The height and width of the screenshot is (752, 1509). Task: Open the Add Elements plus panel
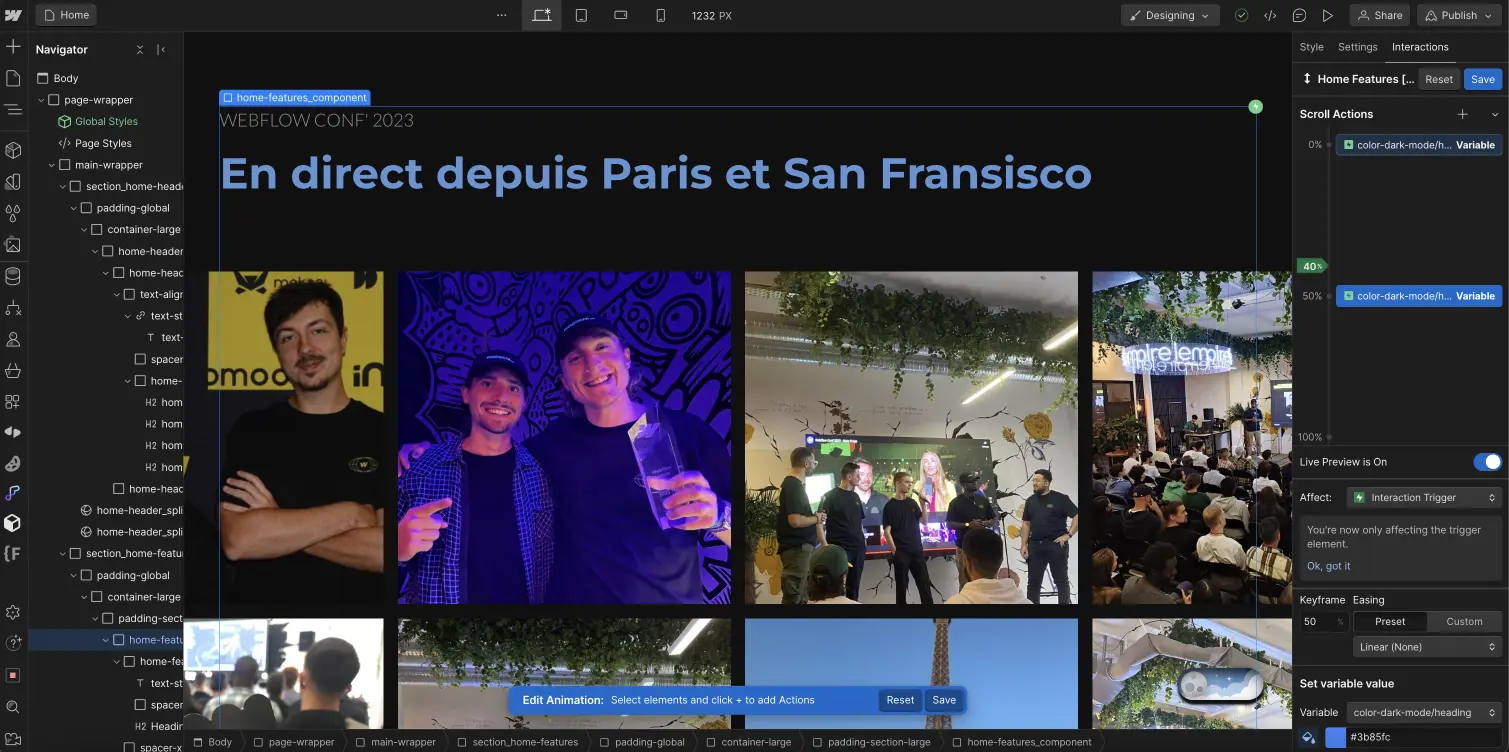[x=13, y=47]
